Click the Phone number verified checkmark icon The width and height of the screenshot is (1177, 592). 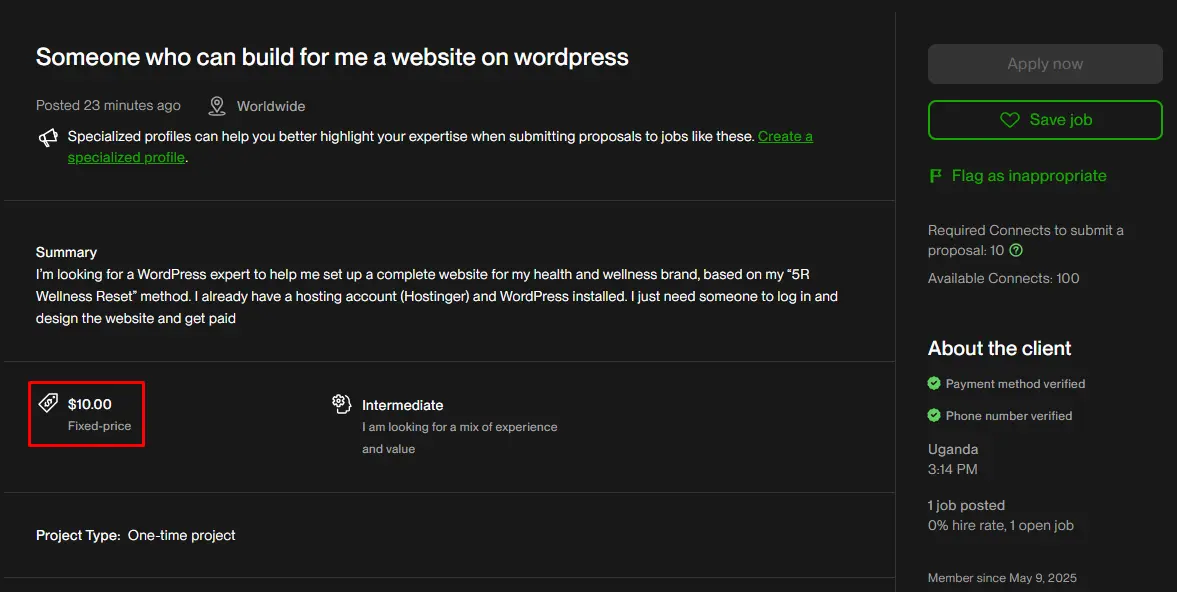click(934, 415)
